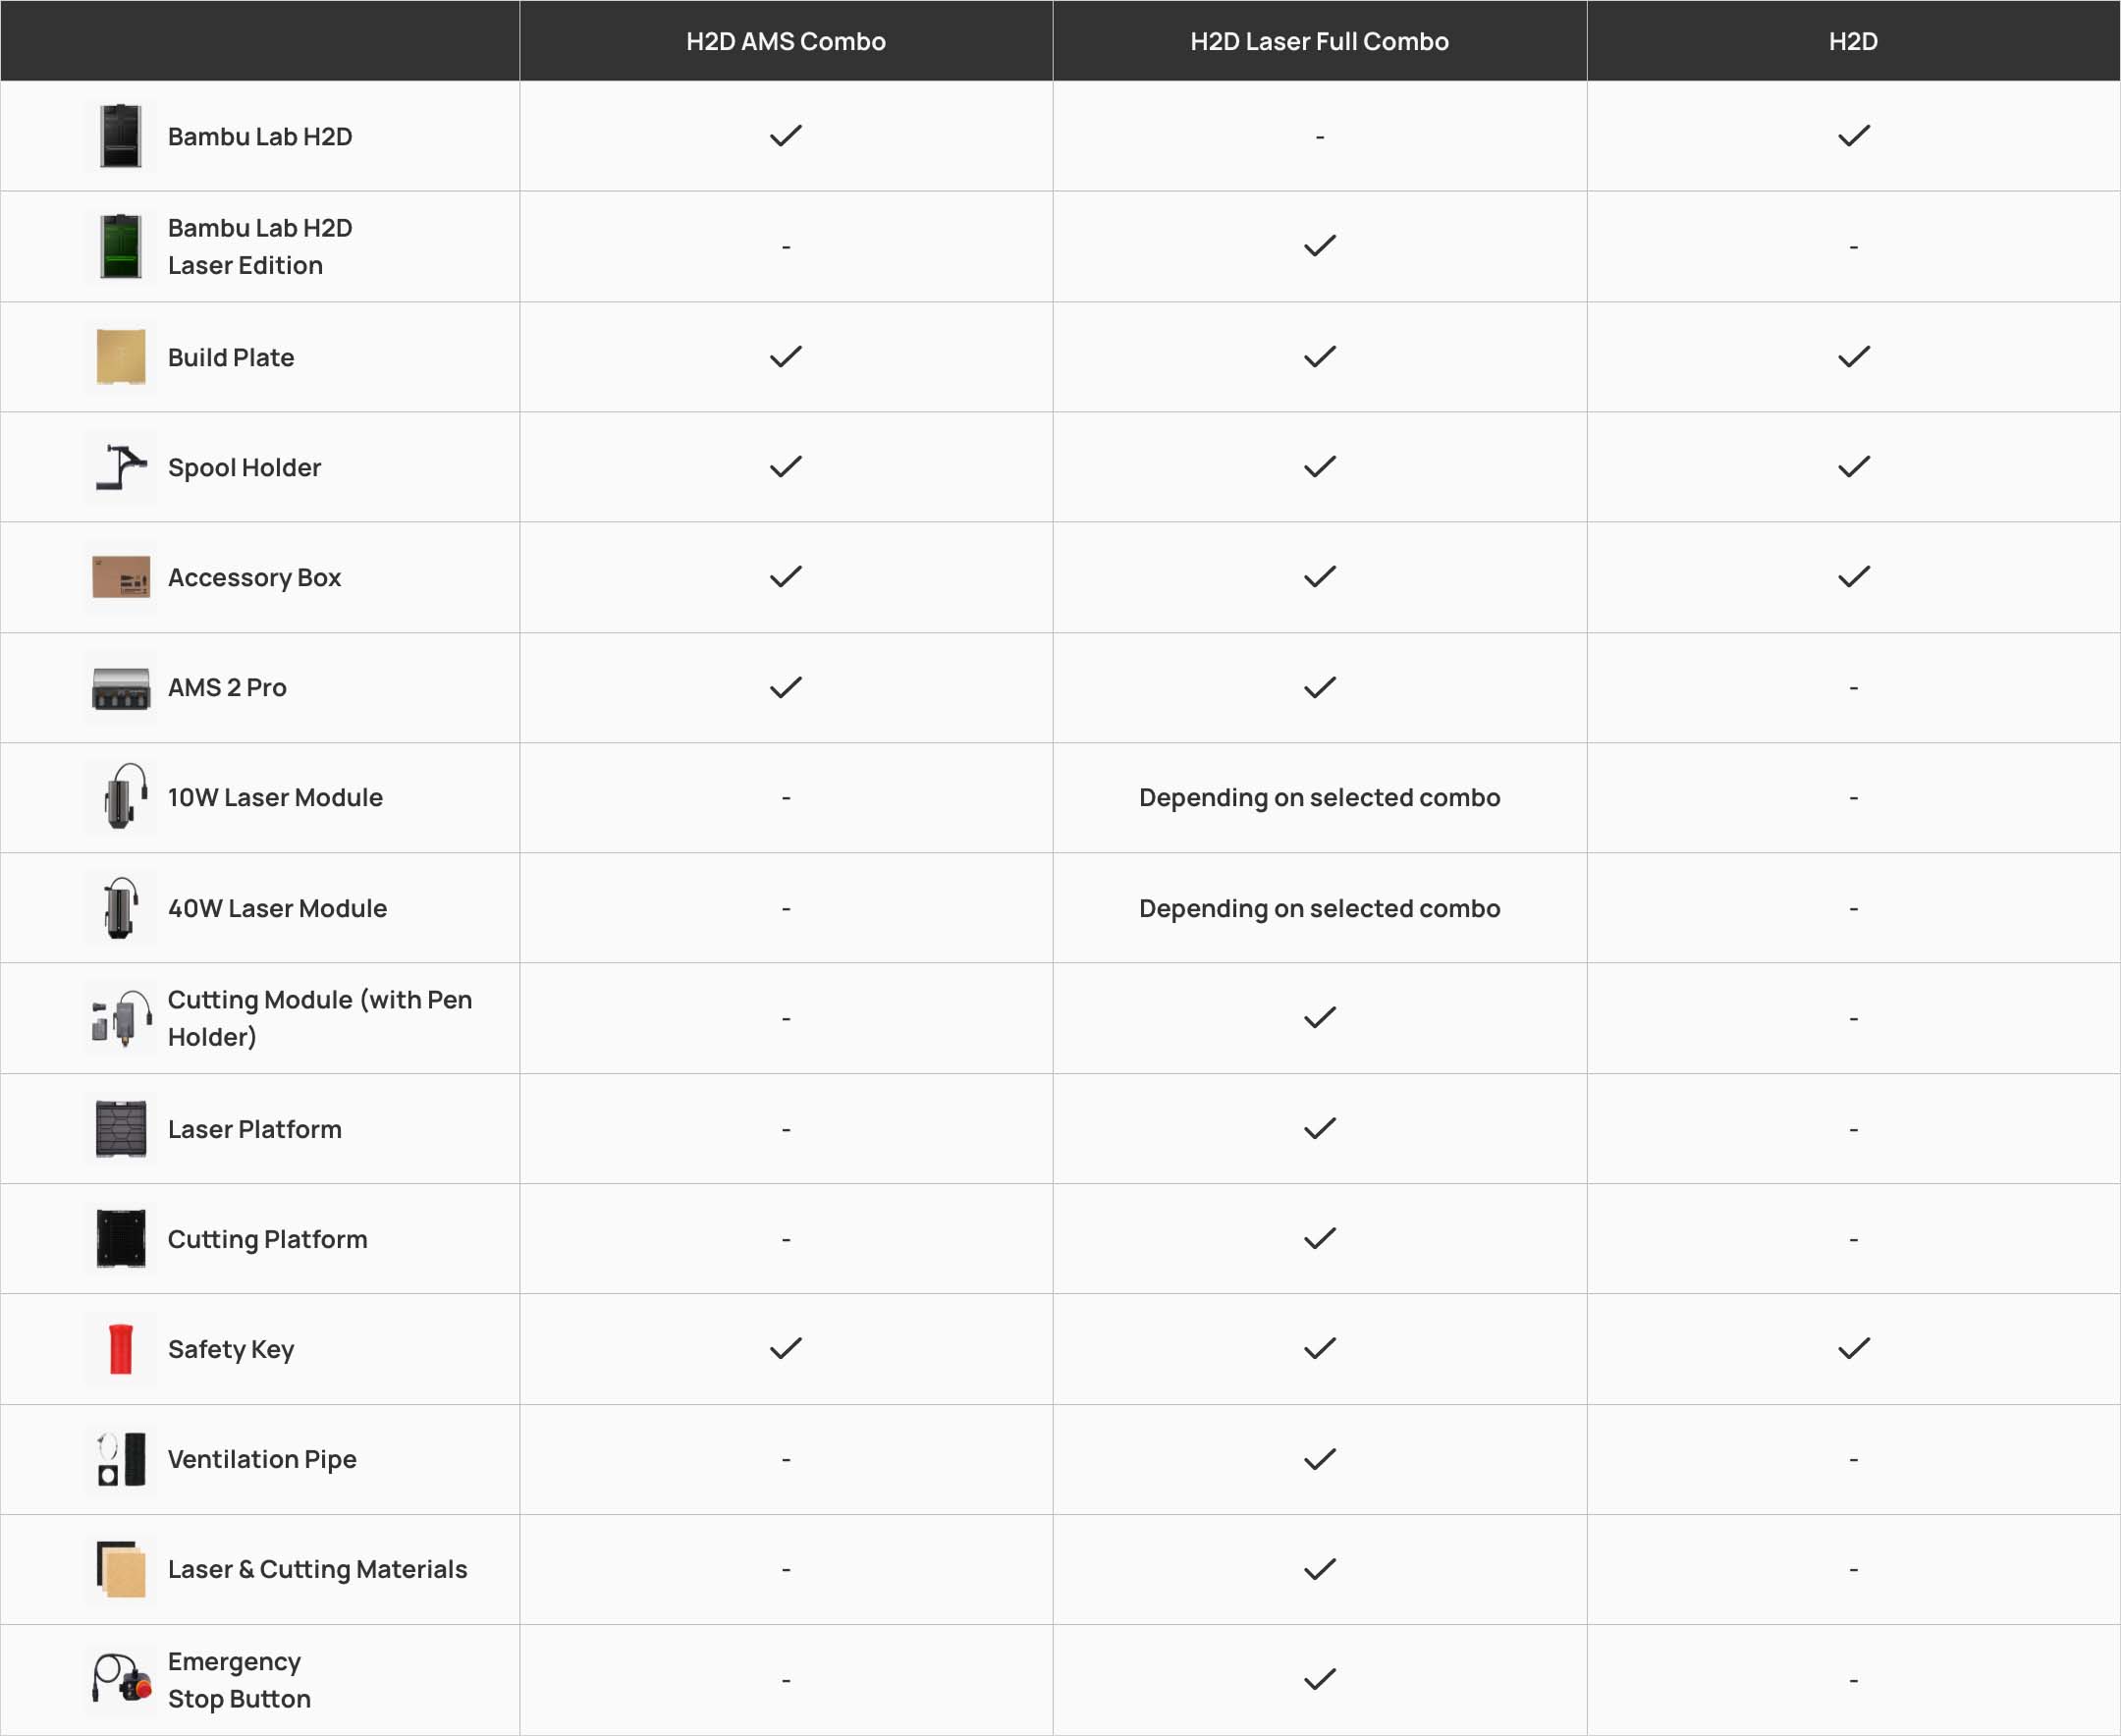Select the H2D AMS Combo column header
This screenshot has height=1736, width=2121.
pyautogui.click(x=785, y=41)
